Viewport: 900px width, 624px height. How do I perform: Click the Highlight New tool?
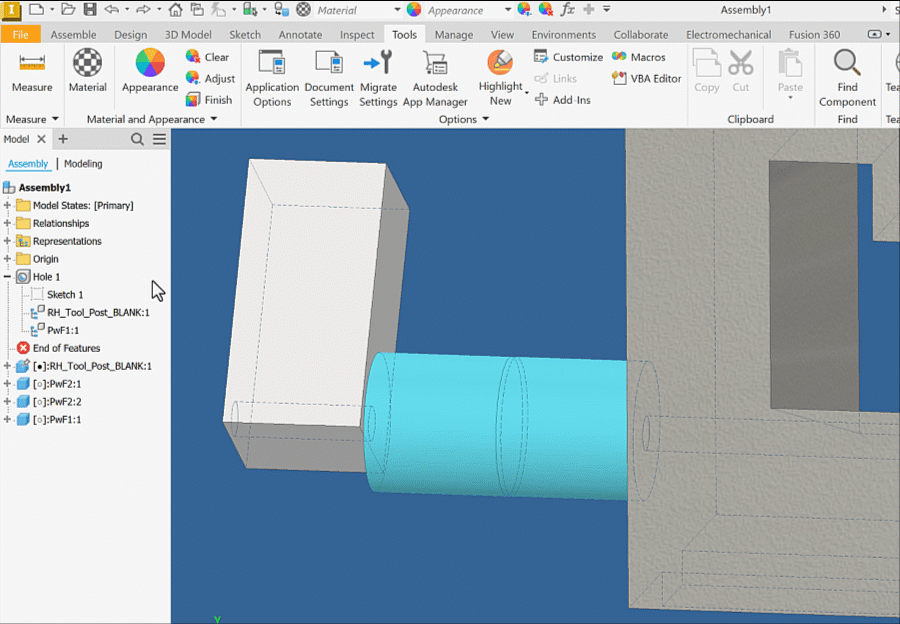501,77
